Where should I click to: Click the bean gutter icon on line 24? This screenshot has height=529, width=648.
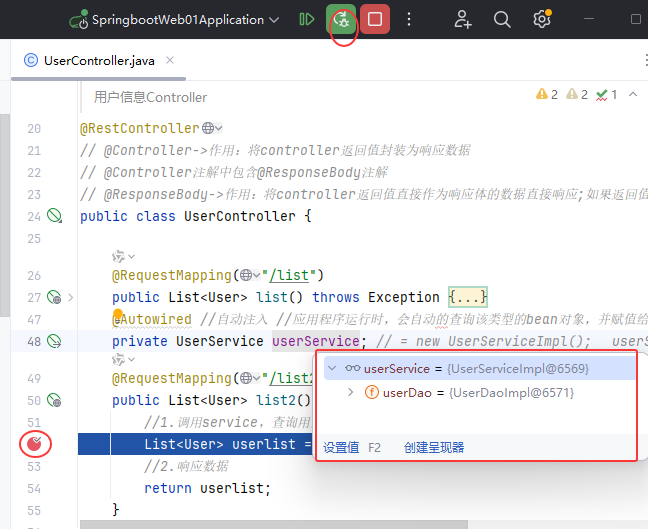click(55, 216)
